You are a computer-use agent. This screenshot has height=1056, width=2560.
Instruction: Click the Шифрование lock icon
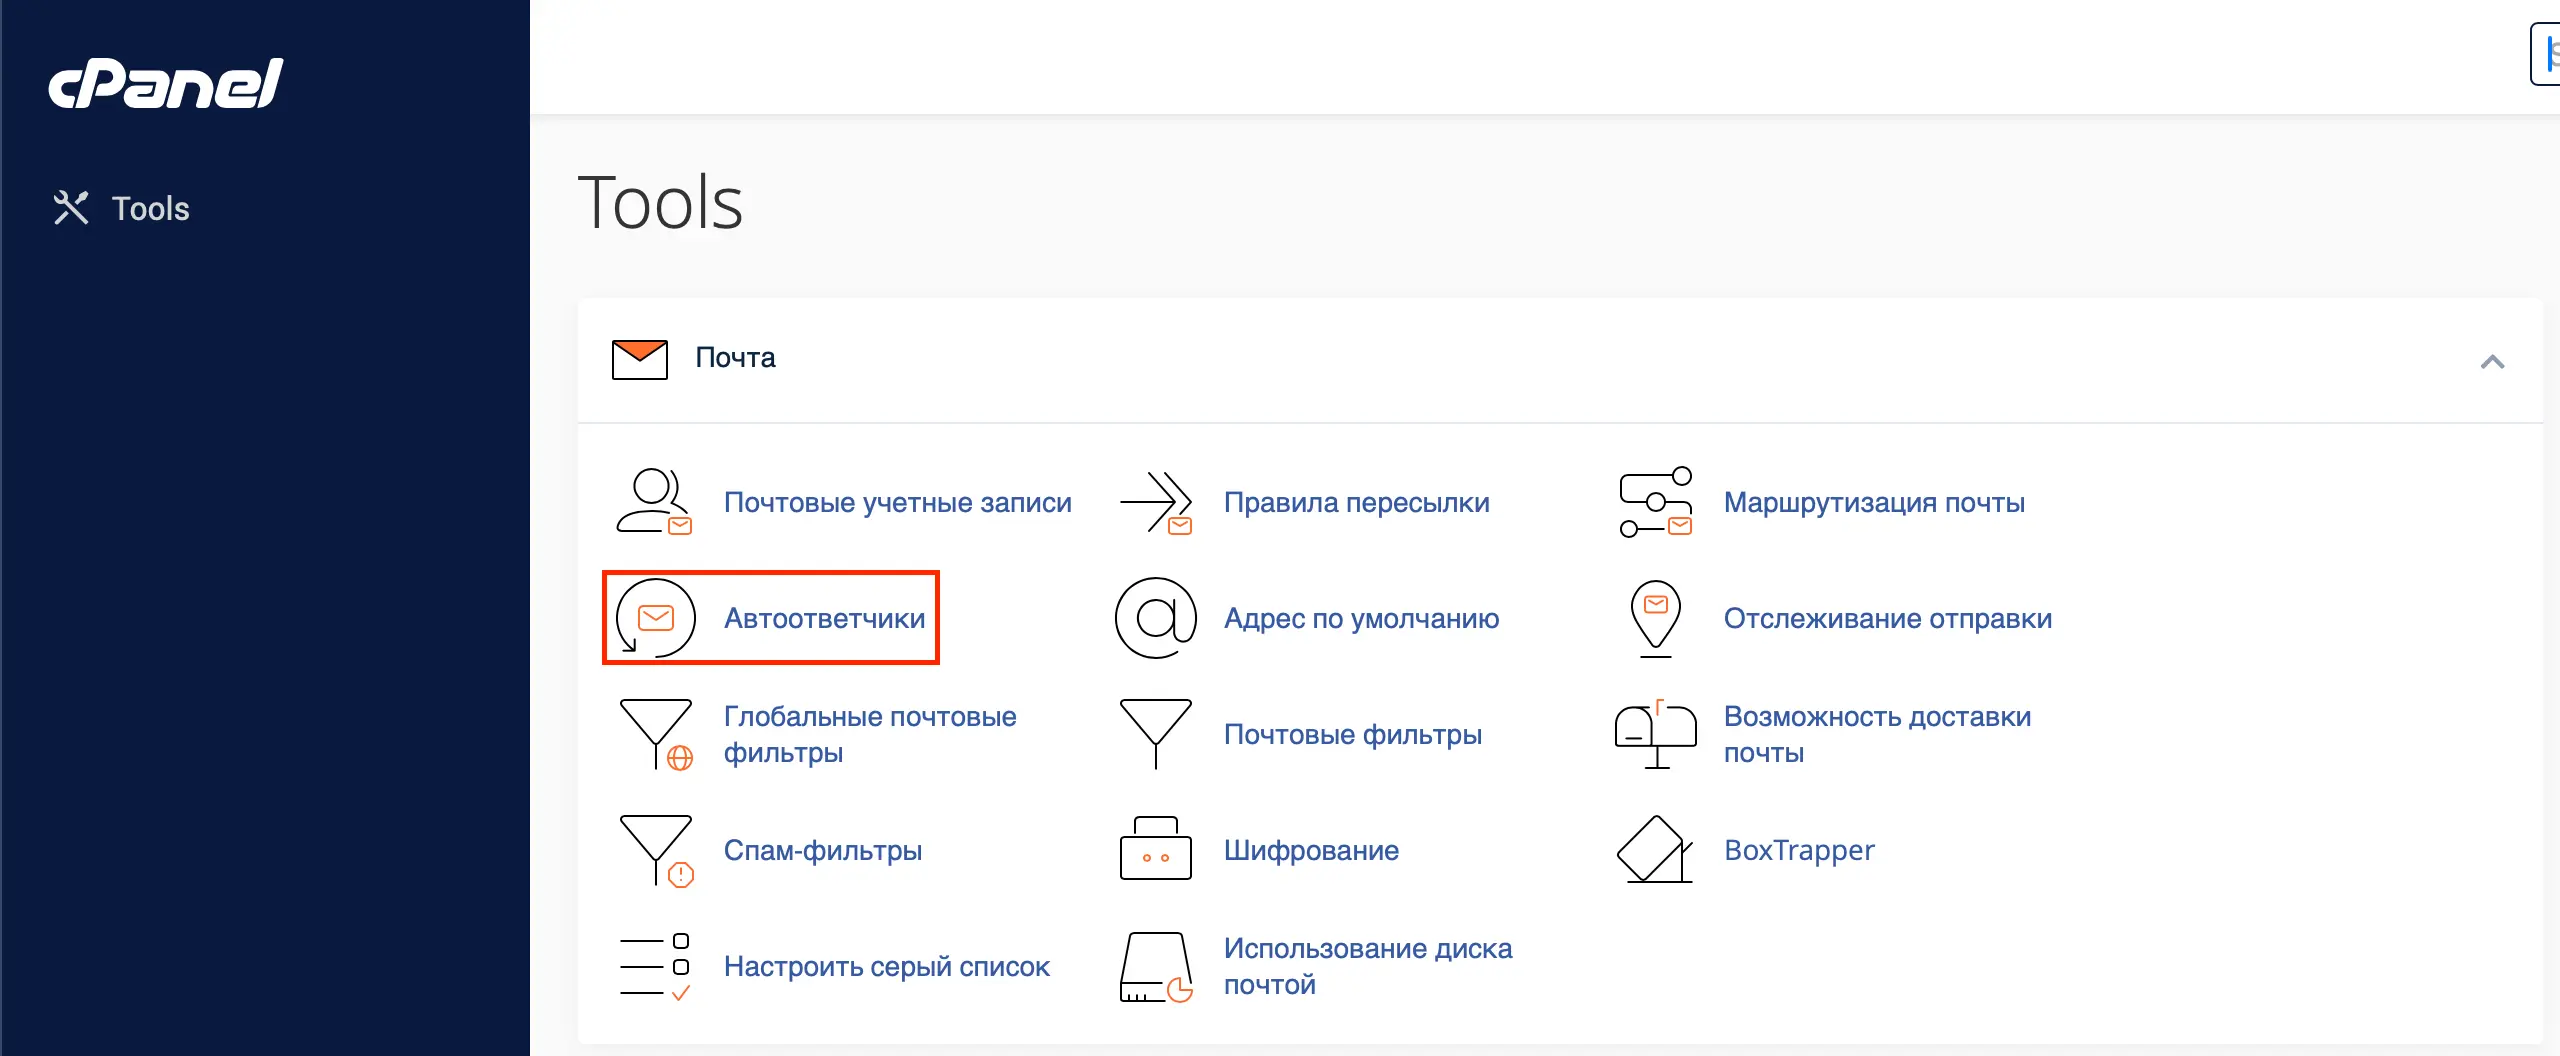(1156, 848)
